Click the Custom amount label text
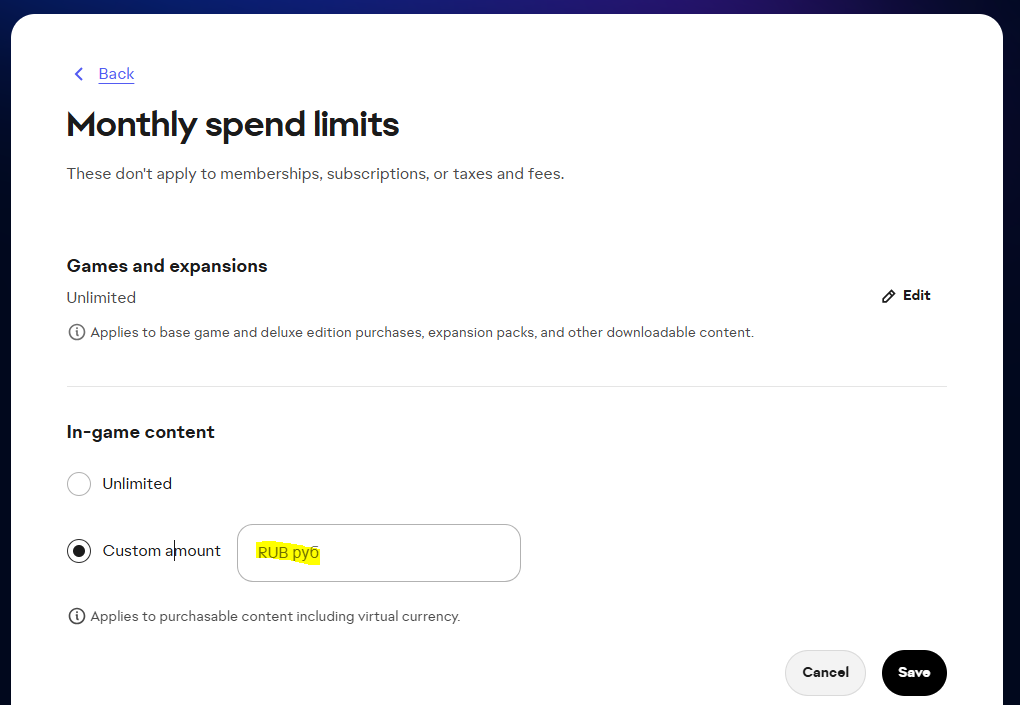Image resolution: width=1020 pixels, height=705 pixels. (x=161, y=551)
